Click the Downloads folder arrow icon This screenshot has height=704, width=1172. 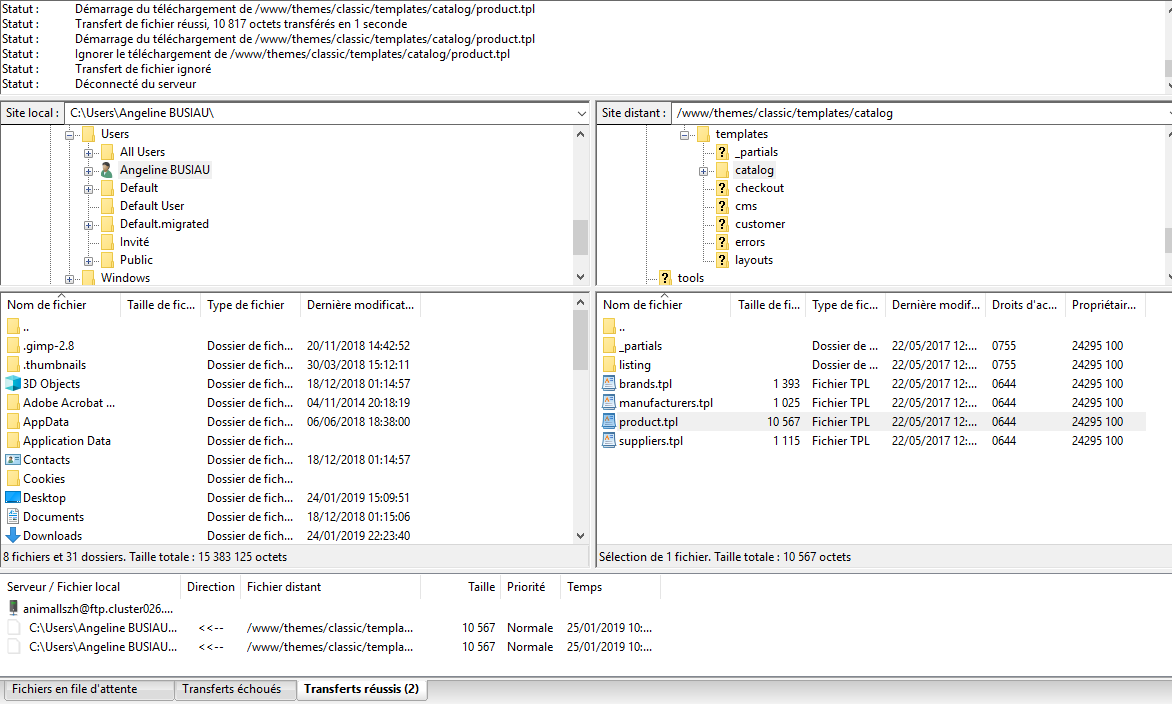[13, 535]
